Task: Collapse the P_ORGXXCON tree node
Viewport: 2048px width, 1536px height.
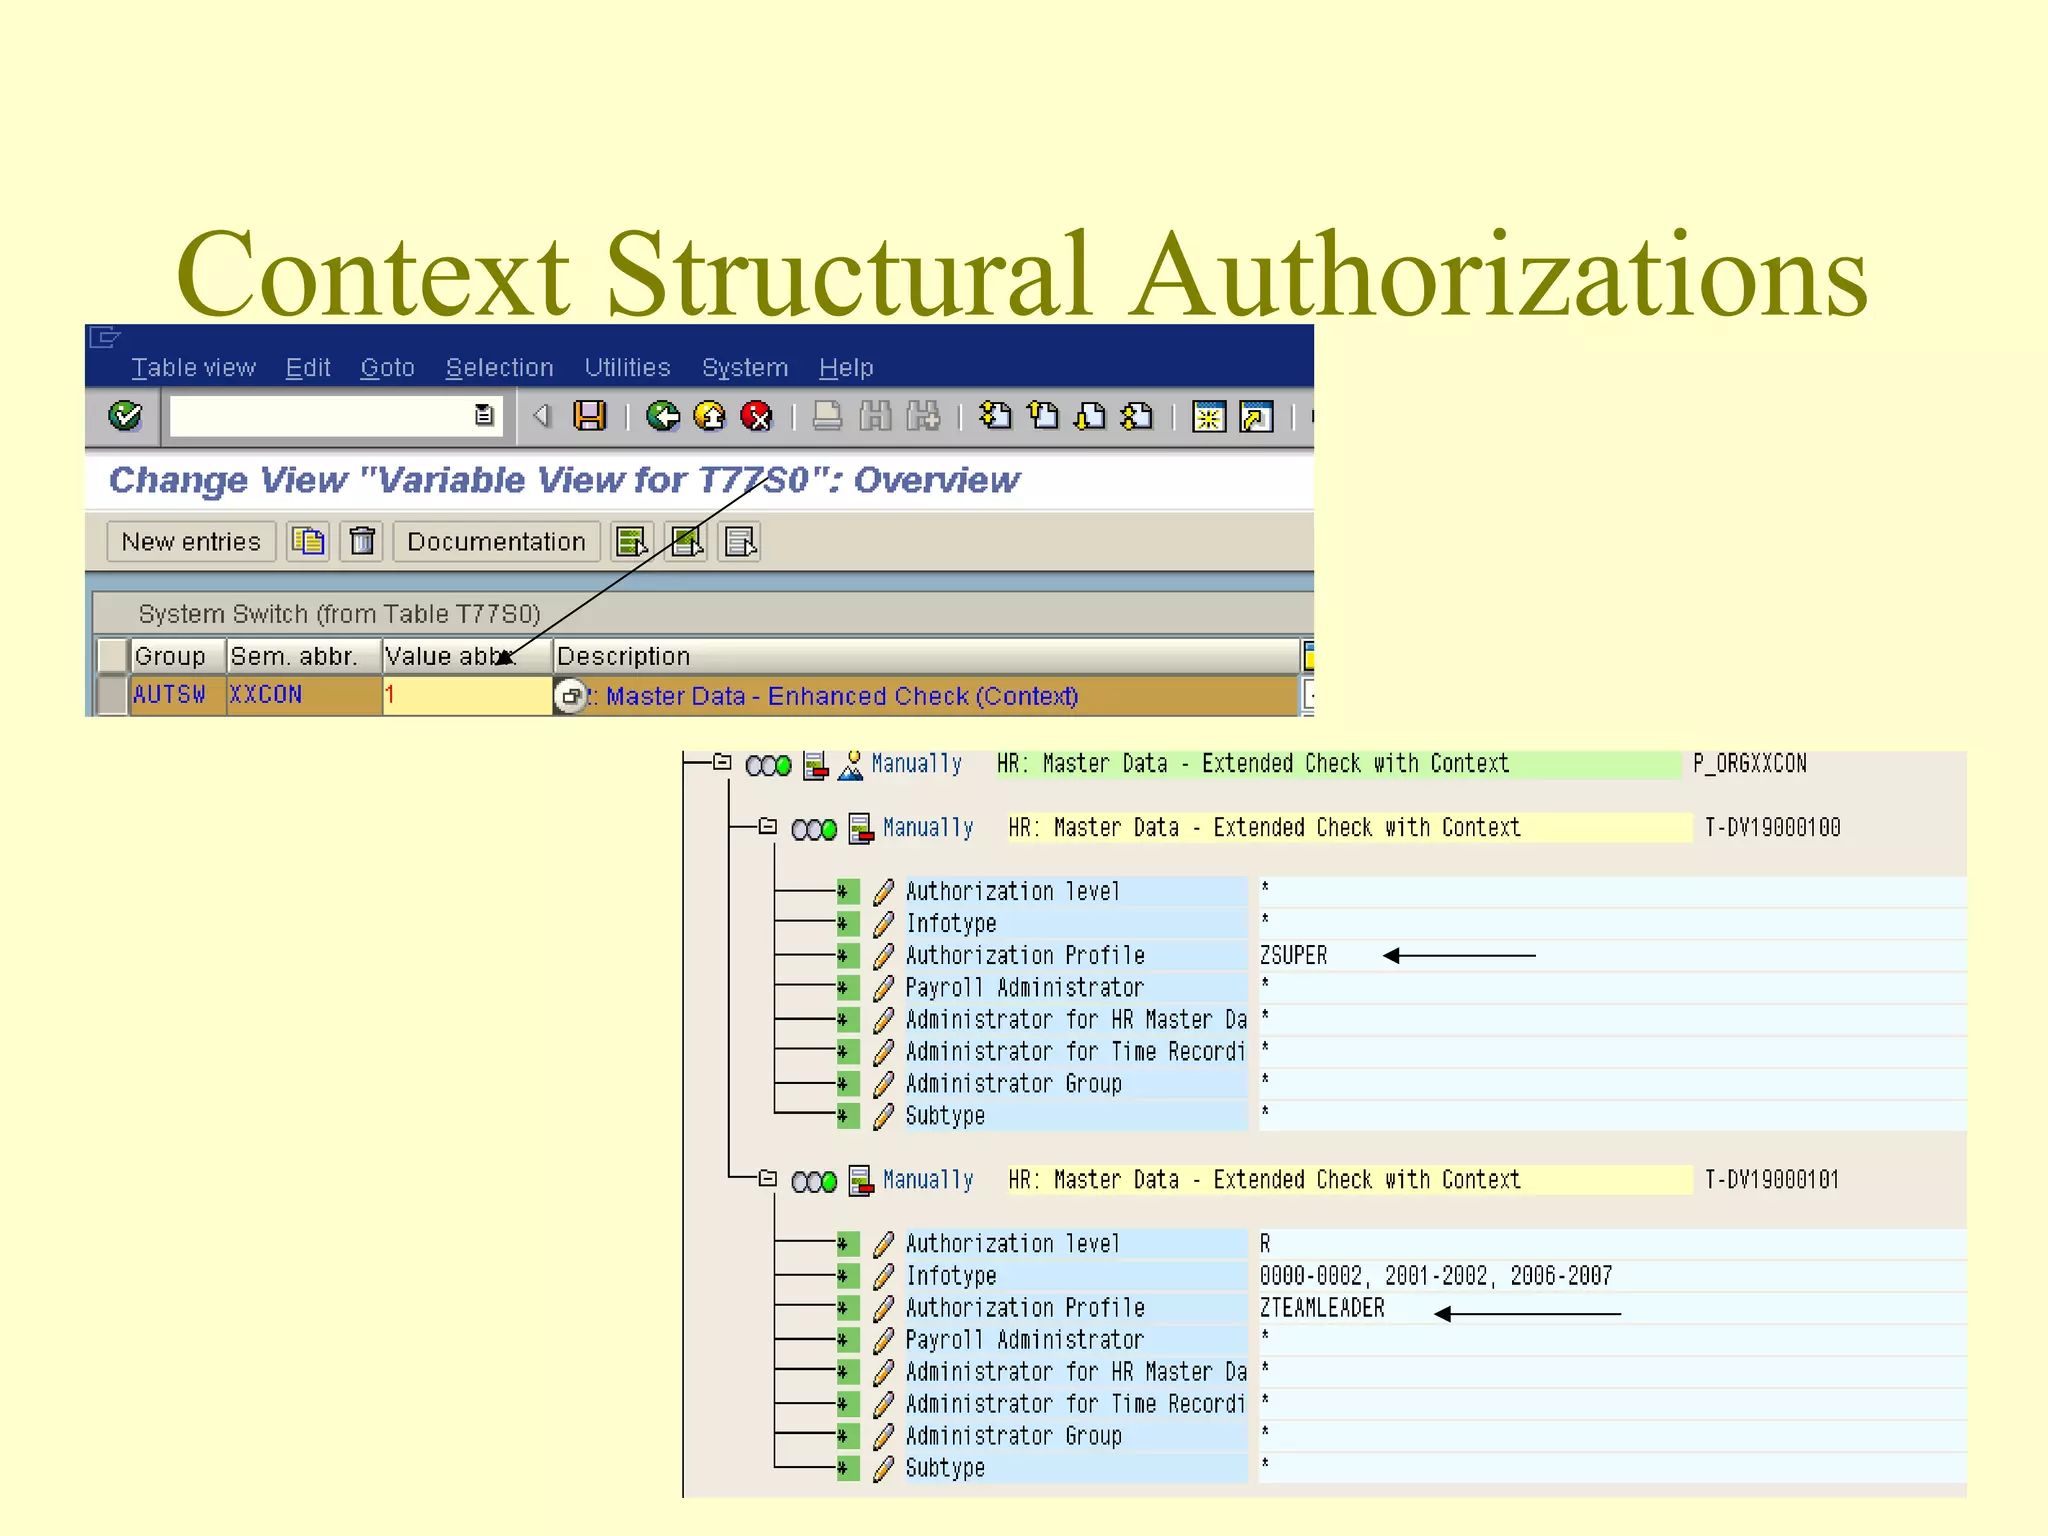Action: click(x=722, y=762)
